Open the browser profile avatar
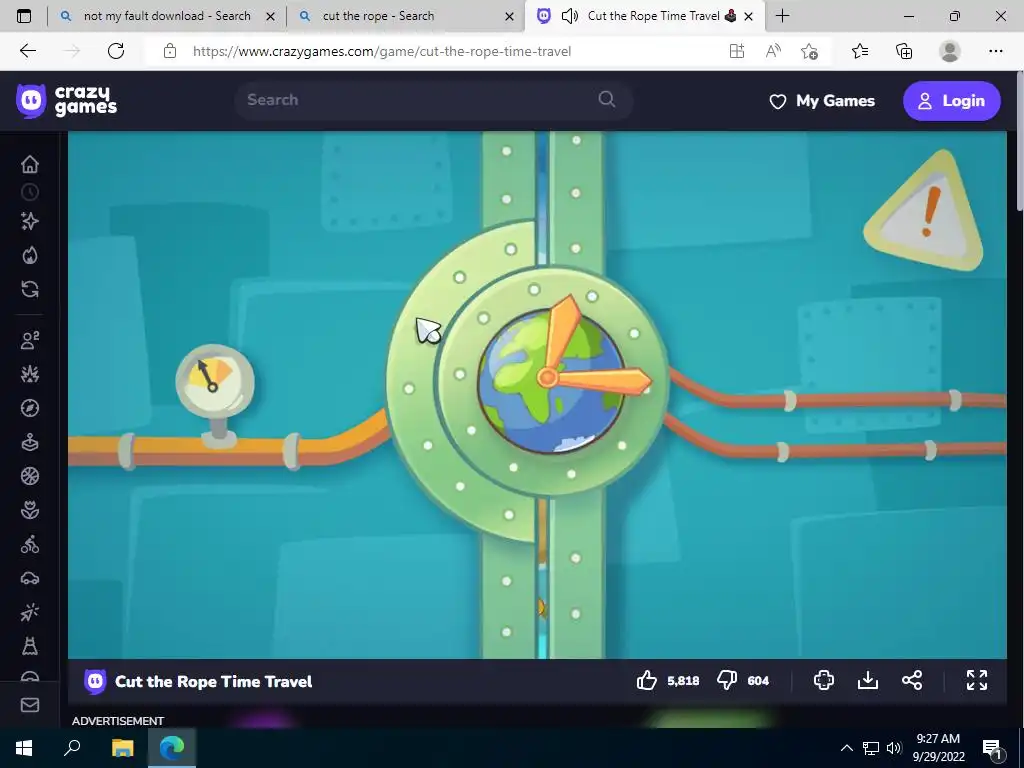Viewport: 1024px width, 768px height. point(950,51)
